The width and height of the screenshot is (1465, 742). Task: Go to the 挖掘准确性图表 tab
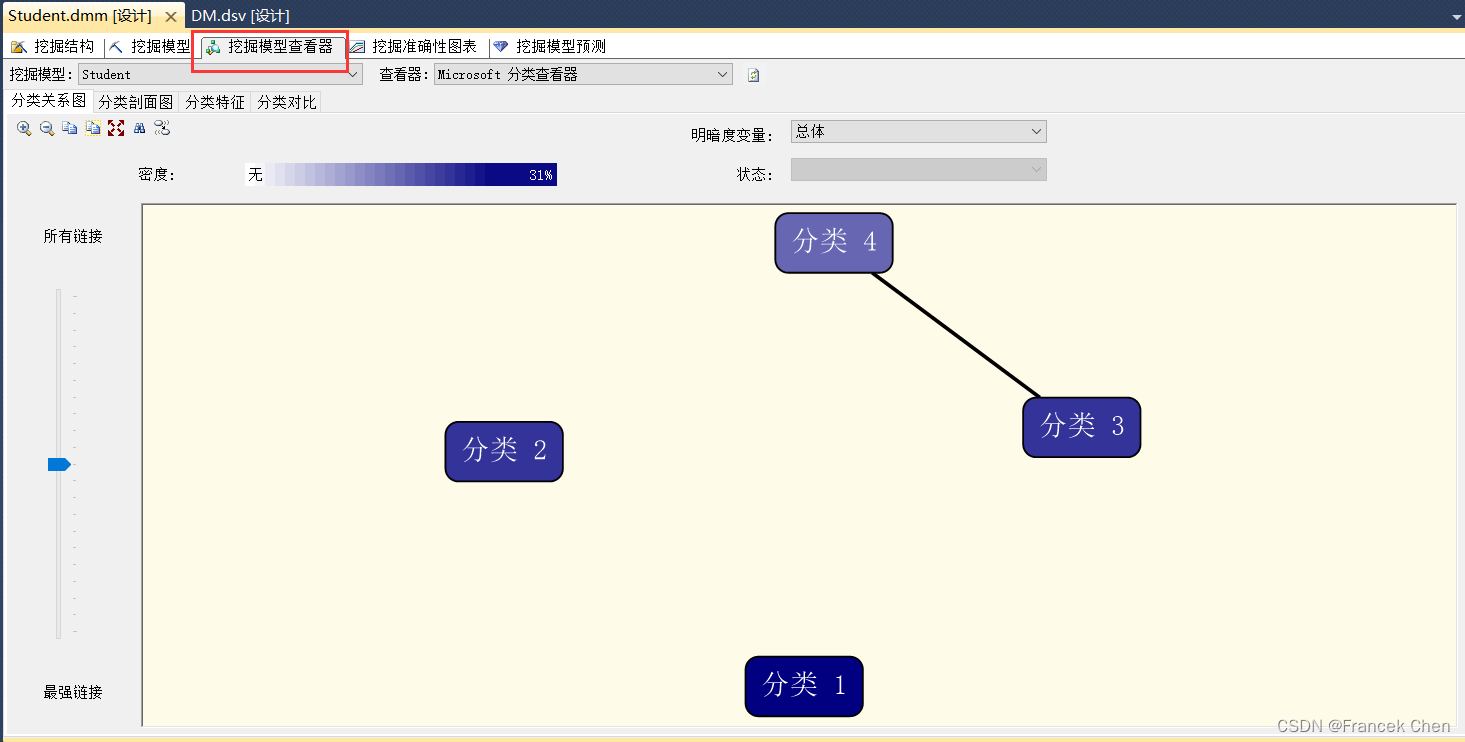[x=414, y=46]
